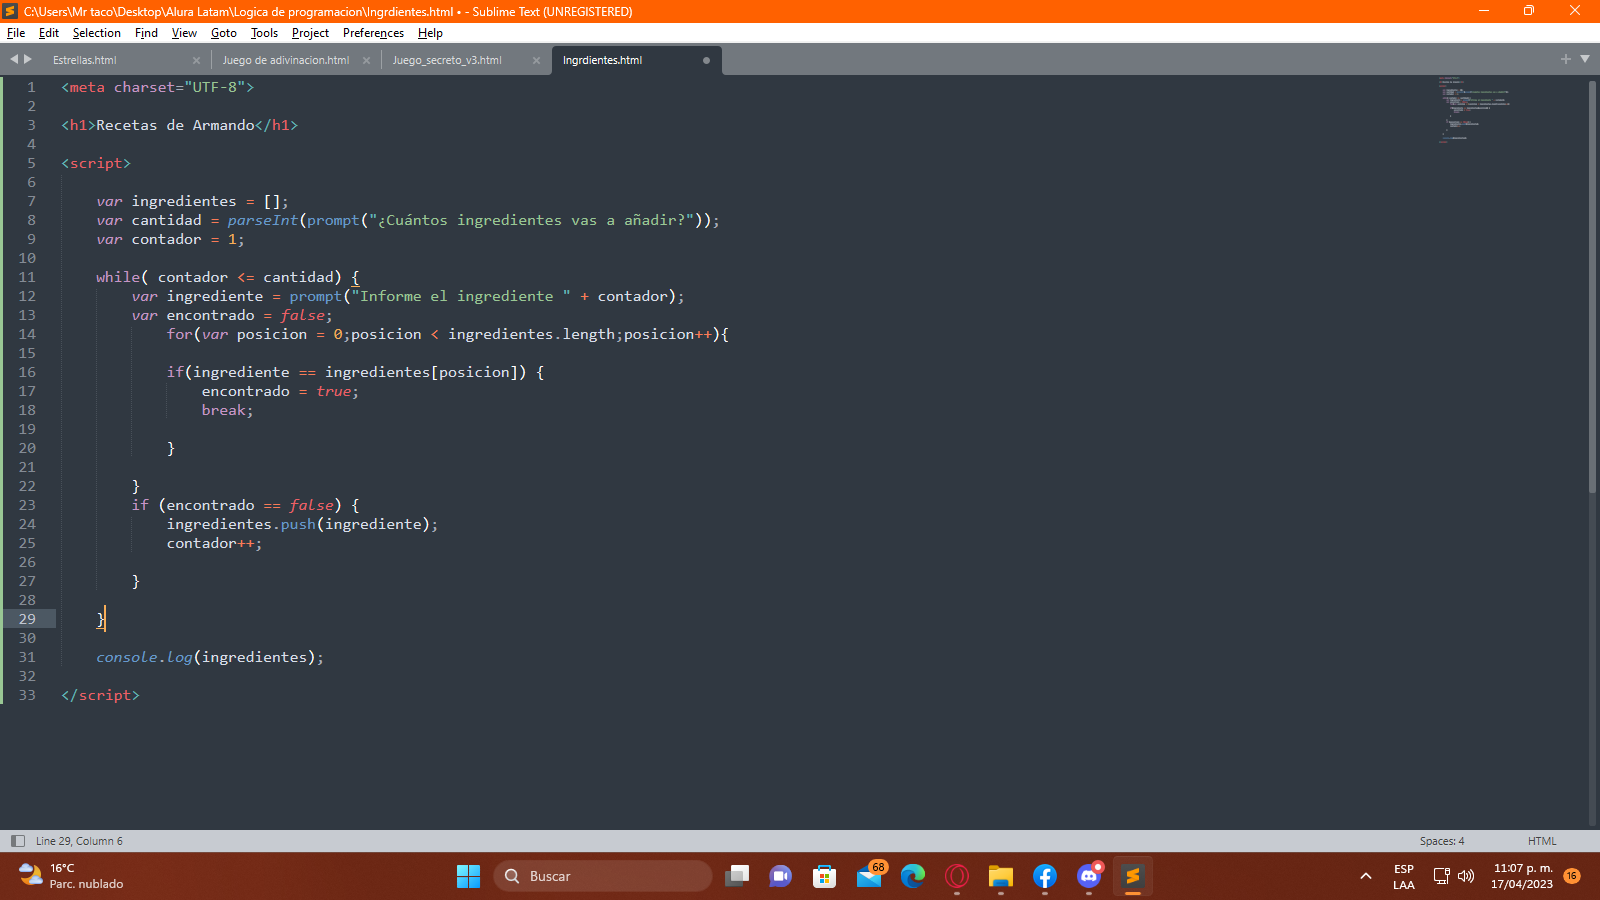Click 'break;' on line 18
The image size is (1600, 900).
(227, 410)
